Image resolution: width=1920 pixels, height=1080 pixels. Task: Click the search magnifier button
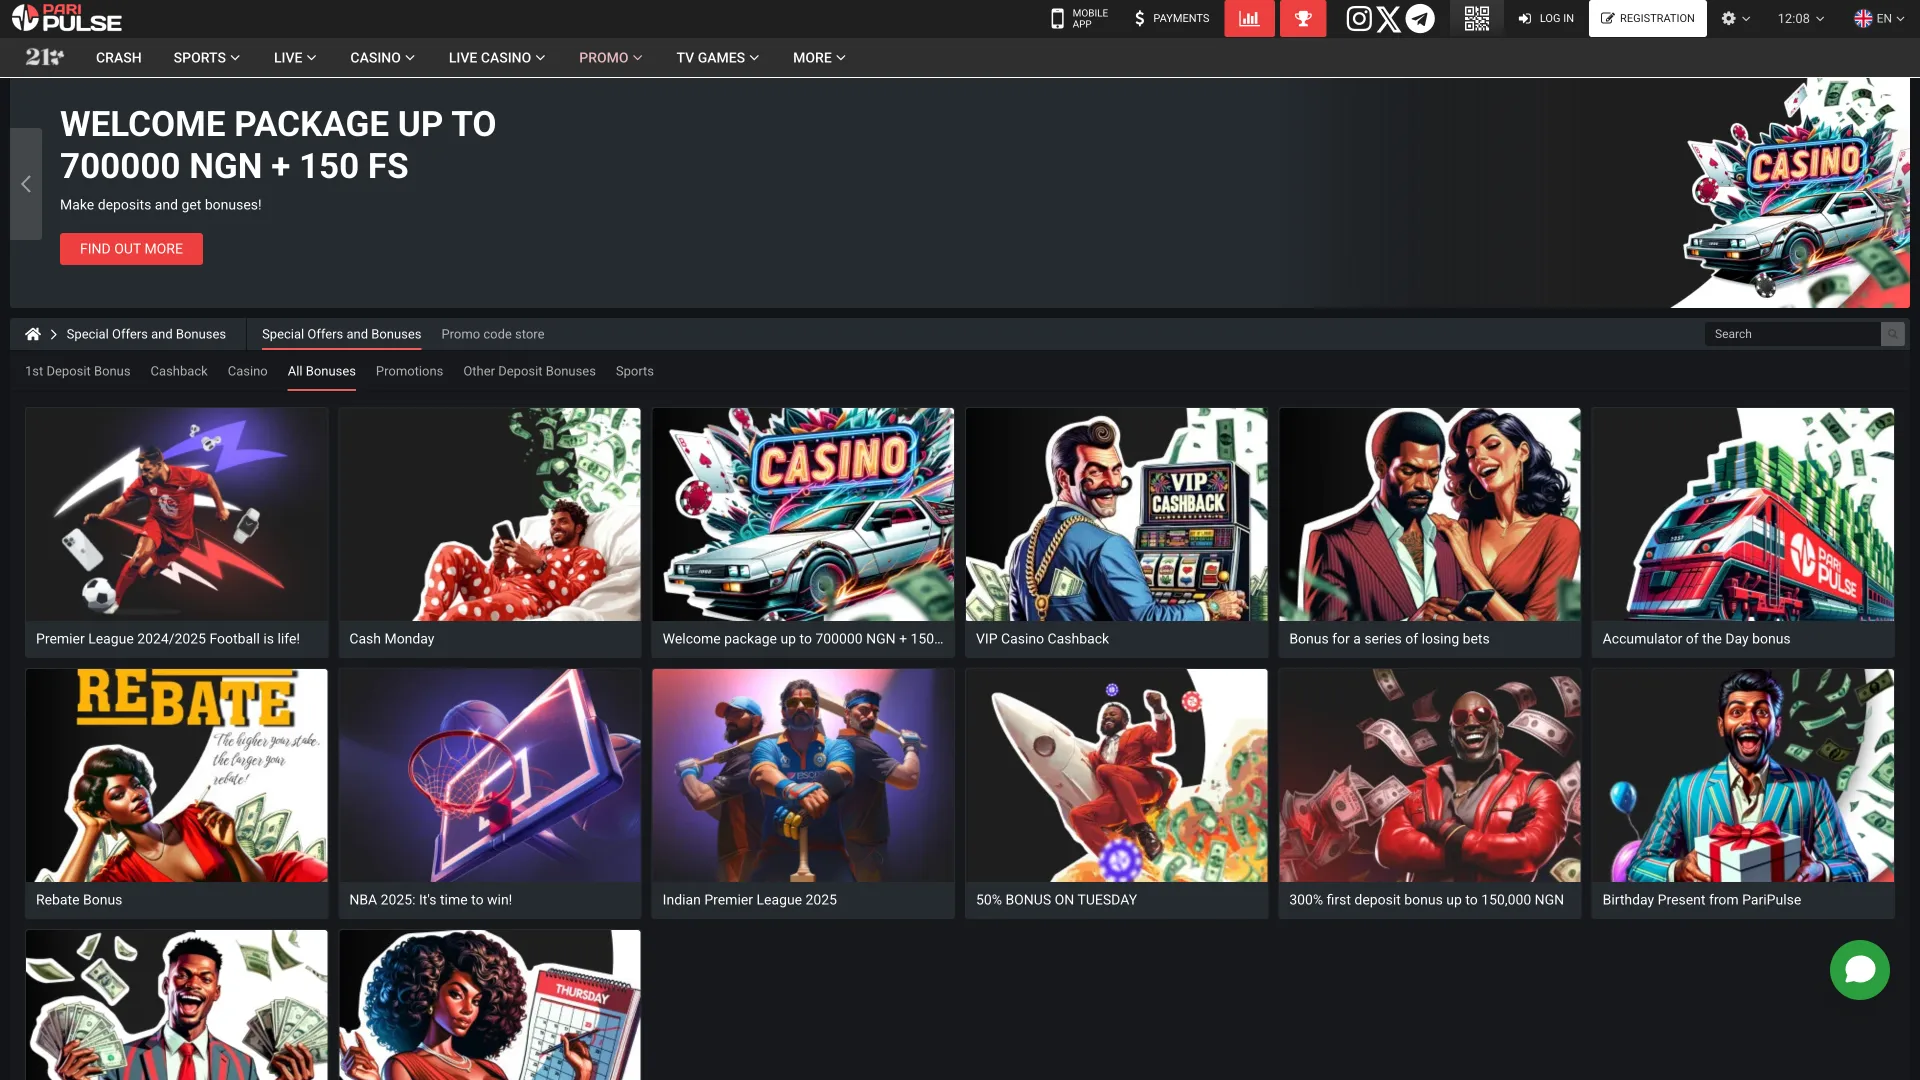1892,334
